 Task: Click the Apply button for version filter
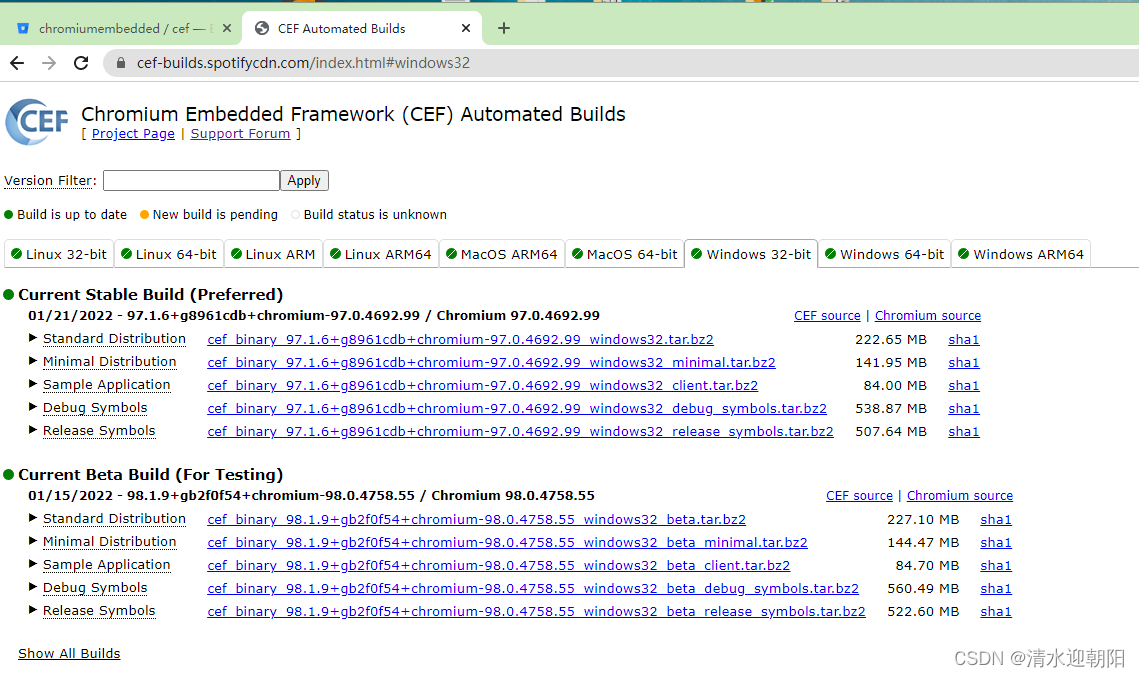point(303,180)
